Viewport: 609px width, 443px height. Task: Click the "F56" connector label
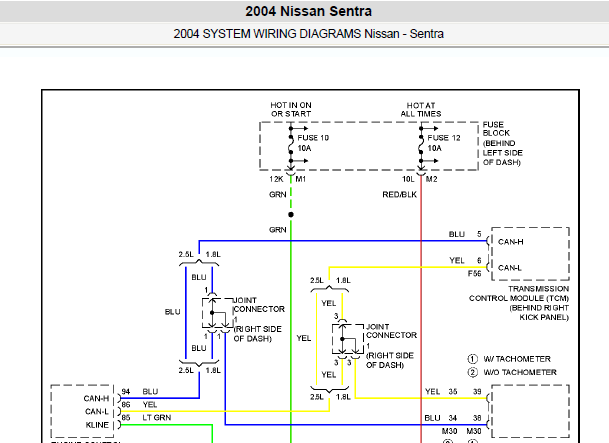(474, 274)
